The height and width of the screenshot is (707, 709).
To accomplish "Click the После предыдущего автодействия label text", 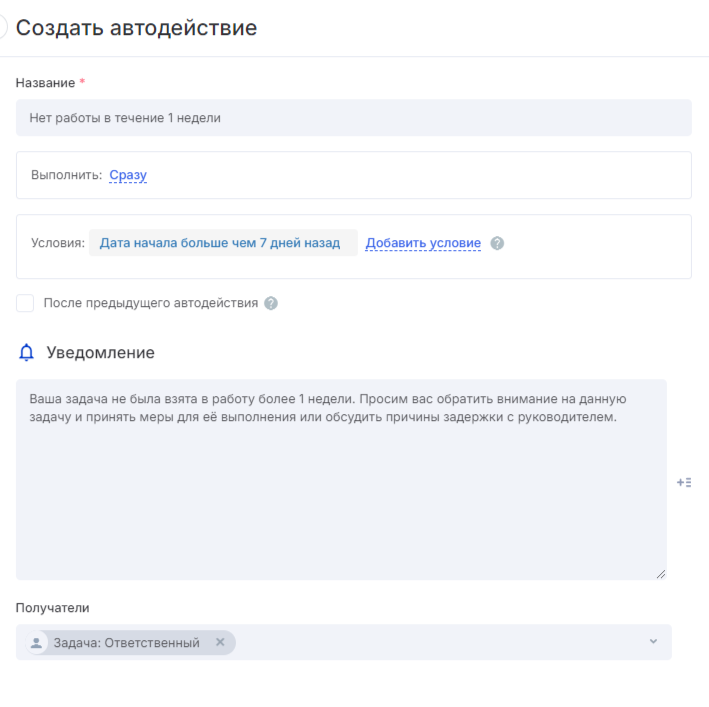I will click(x=151, y=303).
